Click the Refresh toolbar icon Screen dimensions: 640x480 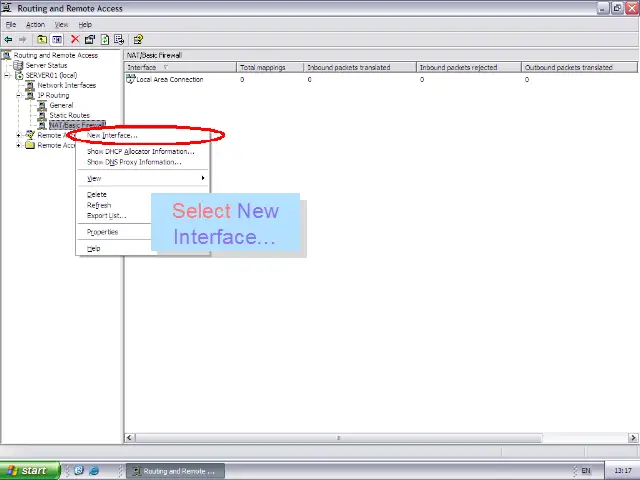(105, 40)
